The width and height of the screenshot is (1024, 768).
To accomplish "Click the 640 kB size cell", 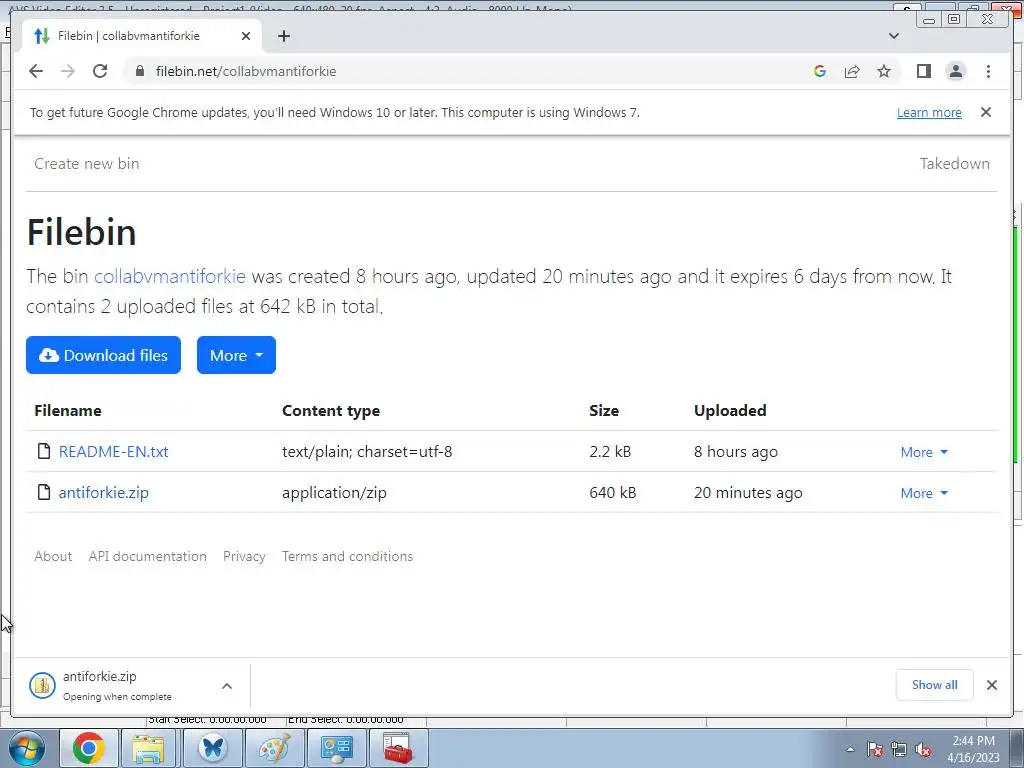I will pos(613,492).
